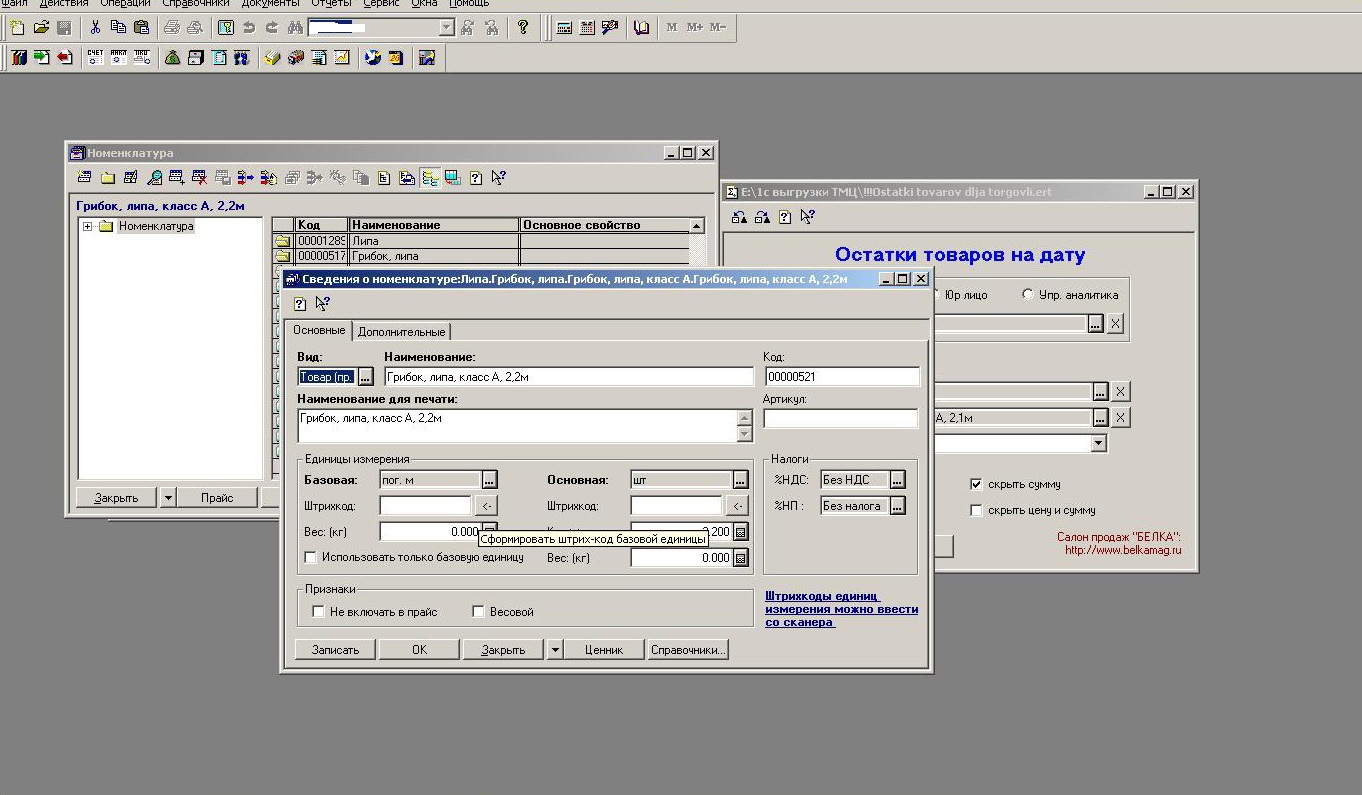This screenshot has height=795, width=1362.
Task: Open the Справочники menu
Action: pyautogui.click(x=198, y=4)
